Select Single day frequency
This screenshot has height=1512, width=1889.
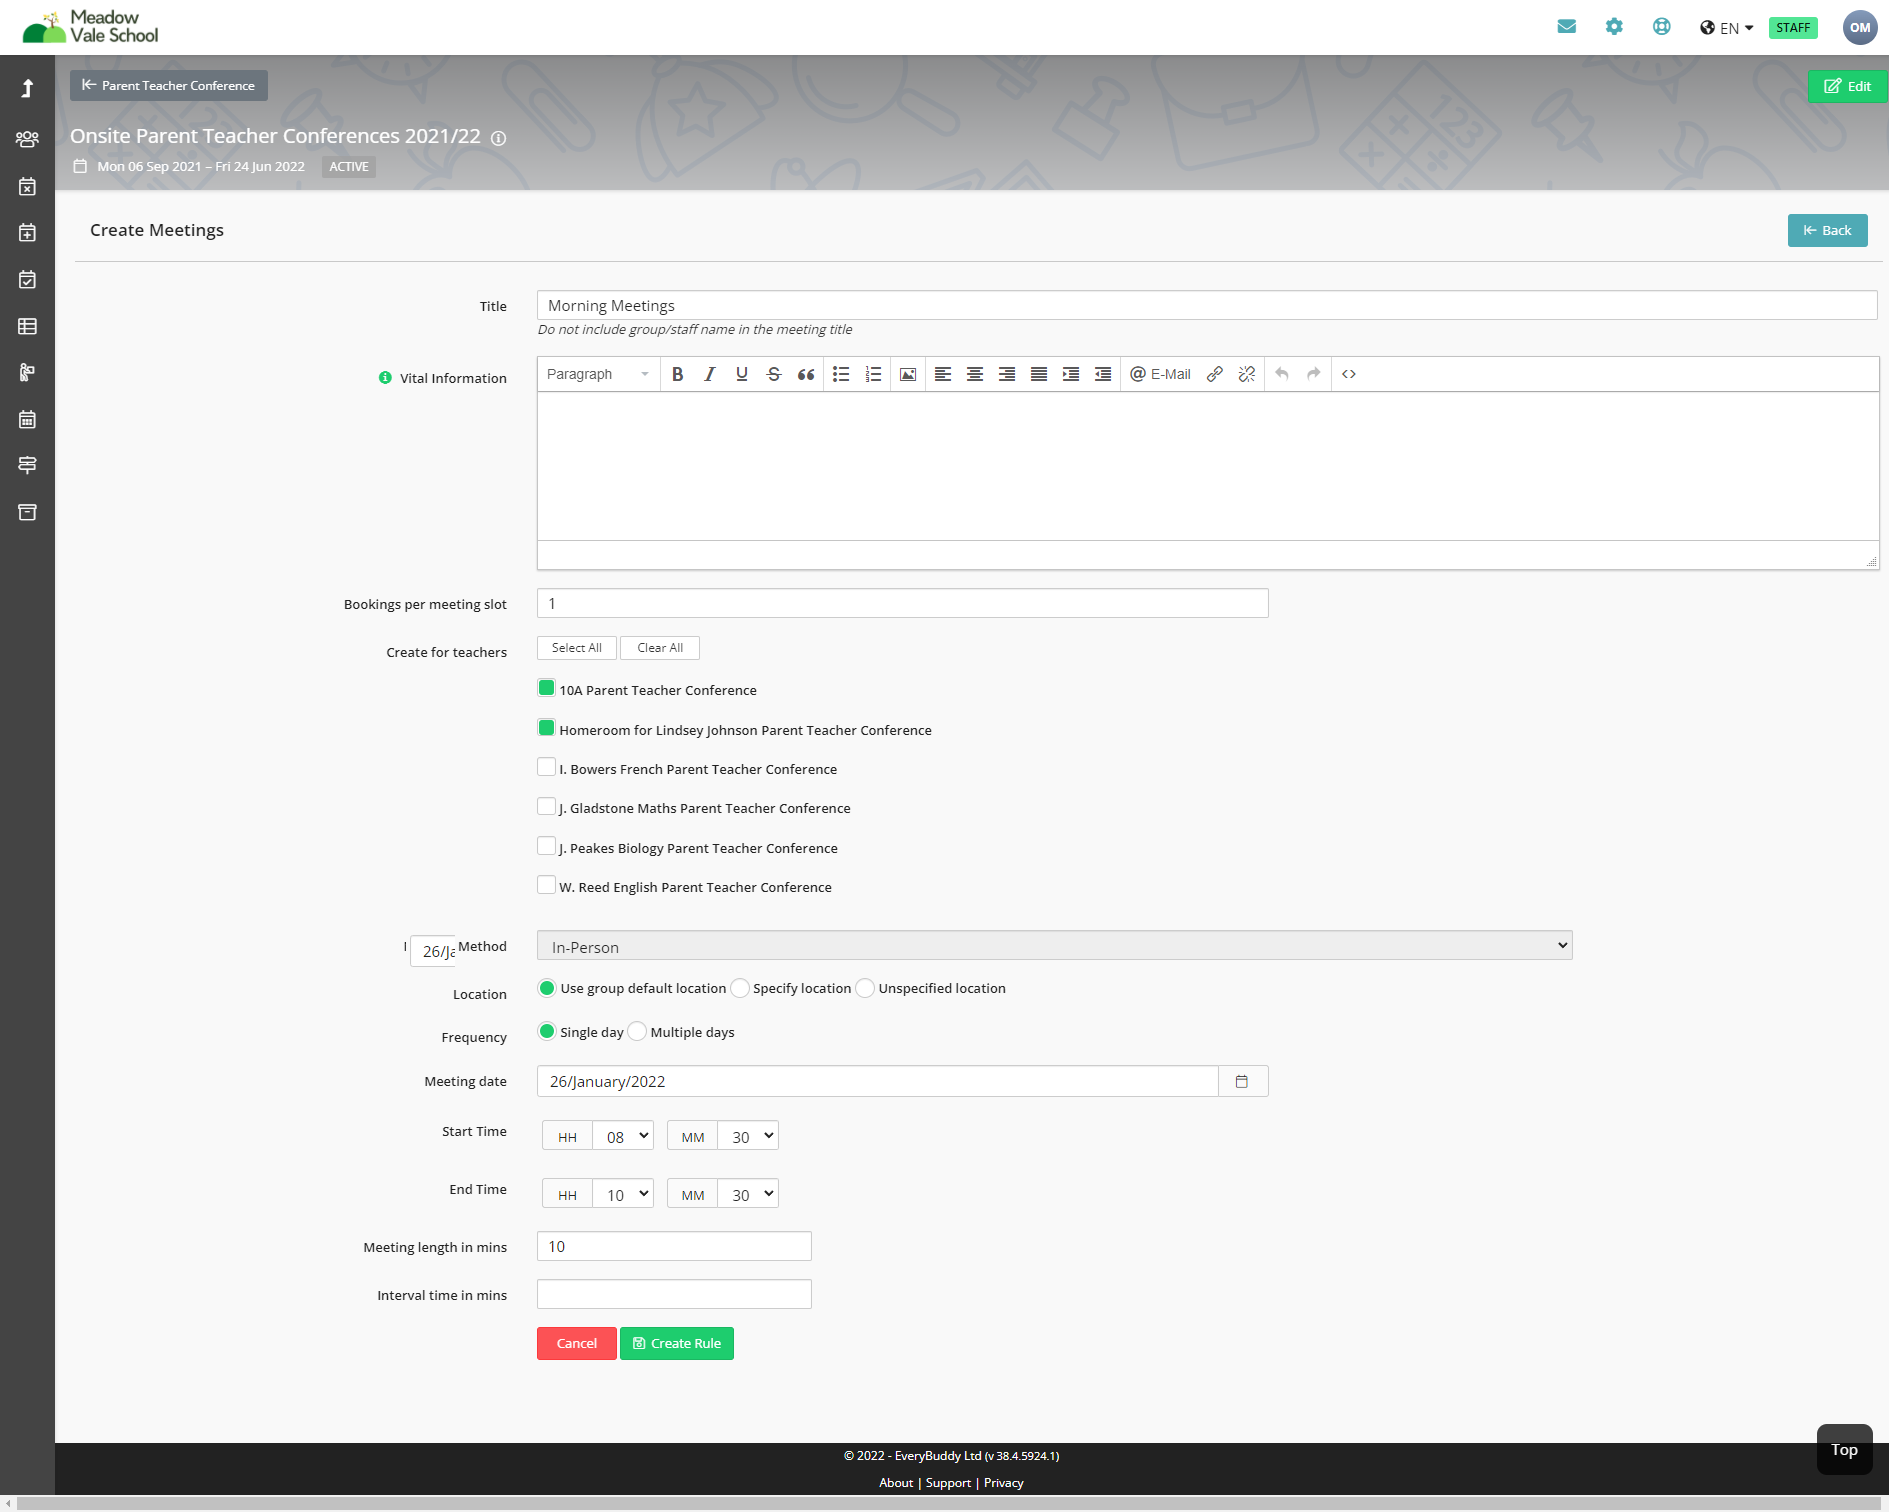[x=547, y=1031]
